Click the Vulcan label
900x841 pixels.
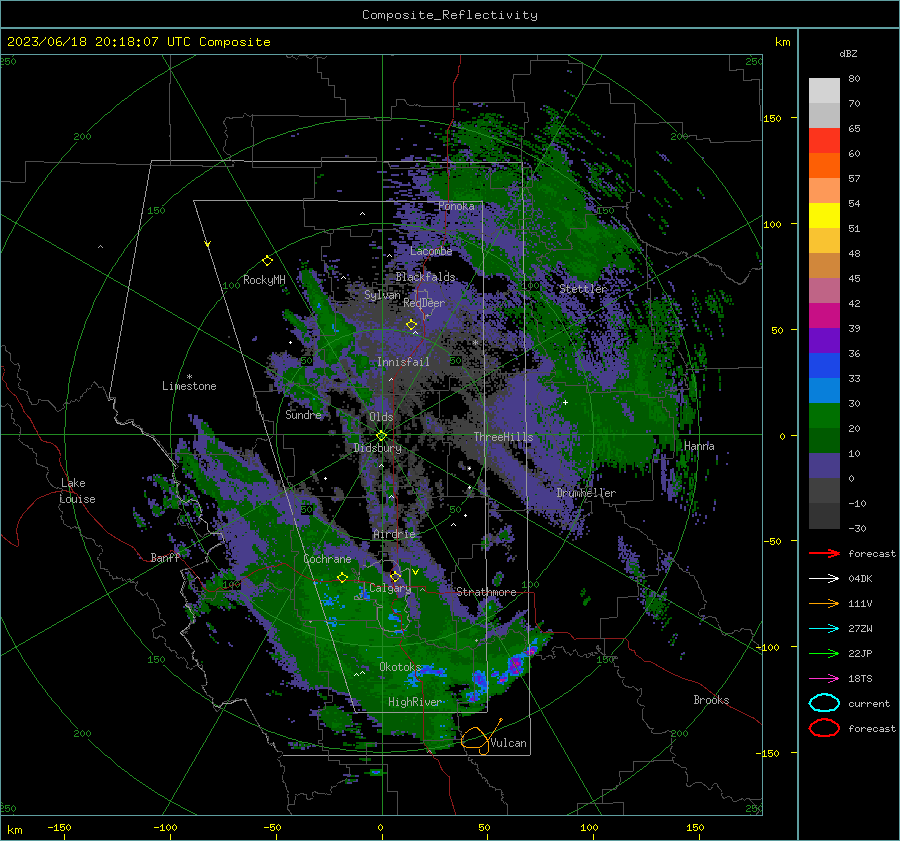click(x=509, y=743)
